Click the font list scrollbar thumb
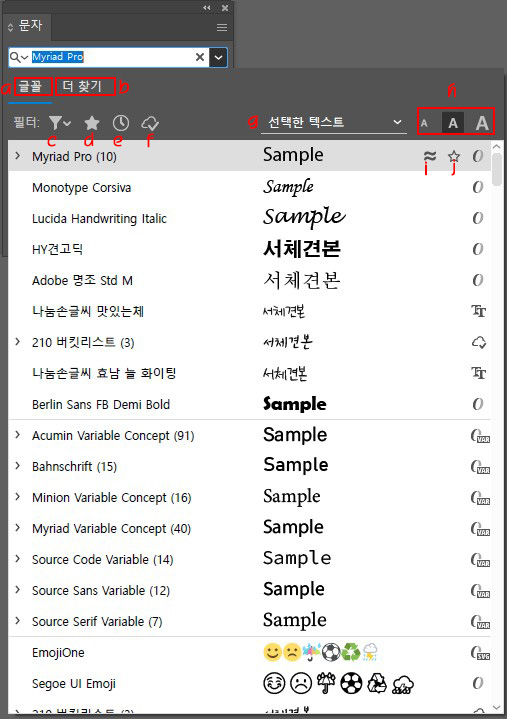 tap(496, 170)
